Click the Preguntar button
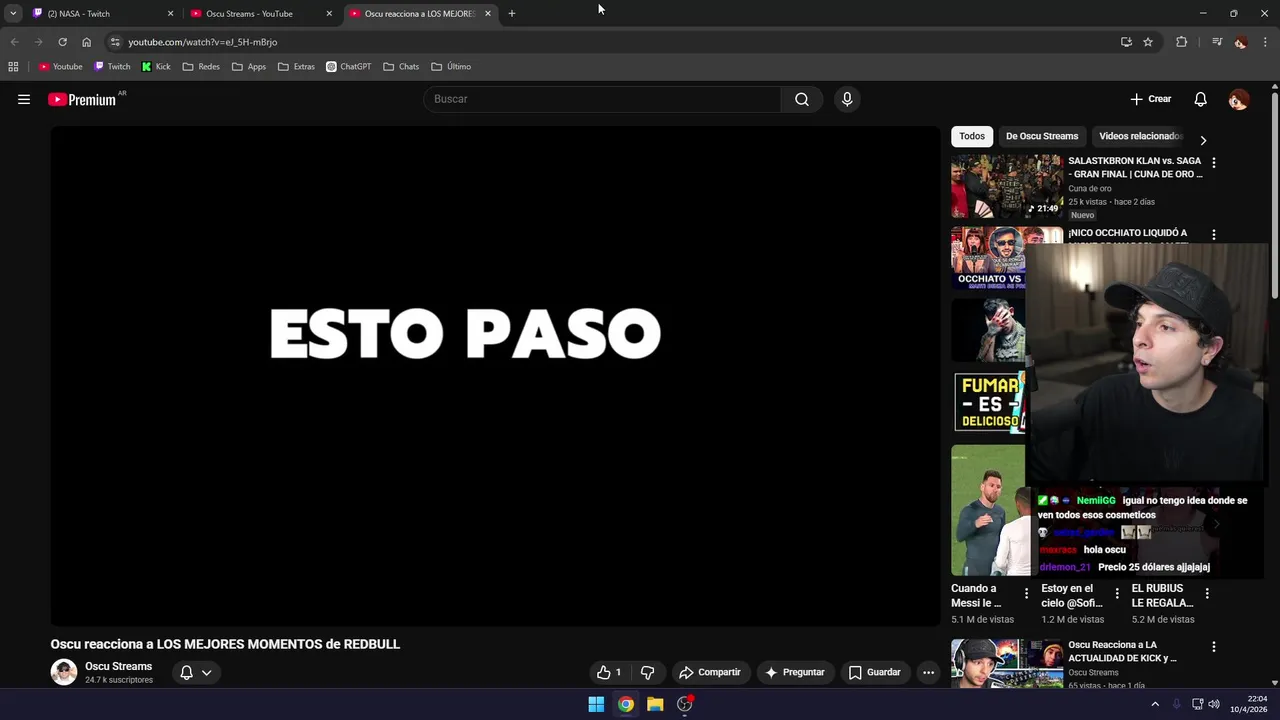Screen dimensions: 1280x720 point(795,672)
